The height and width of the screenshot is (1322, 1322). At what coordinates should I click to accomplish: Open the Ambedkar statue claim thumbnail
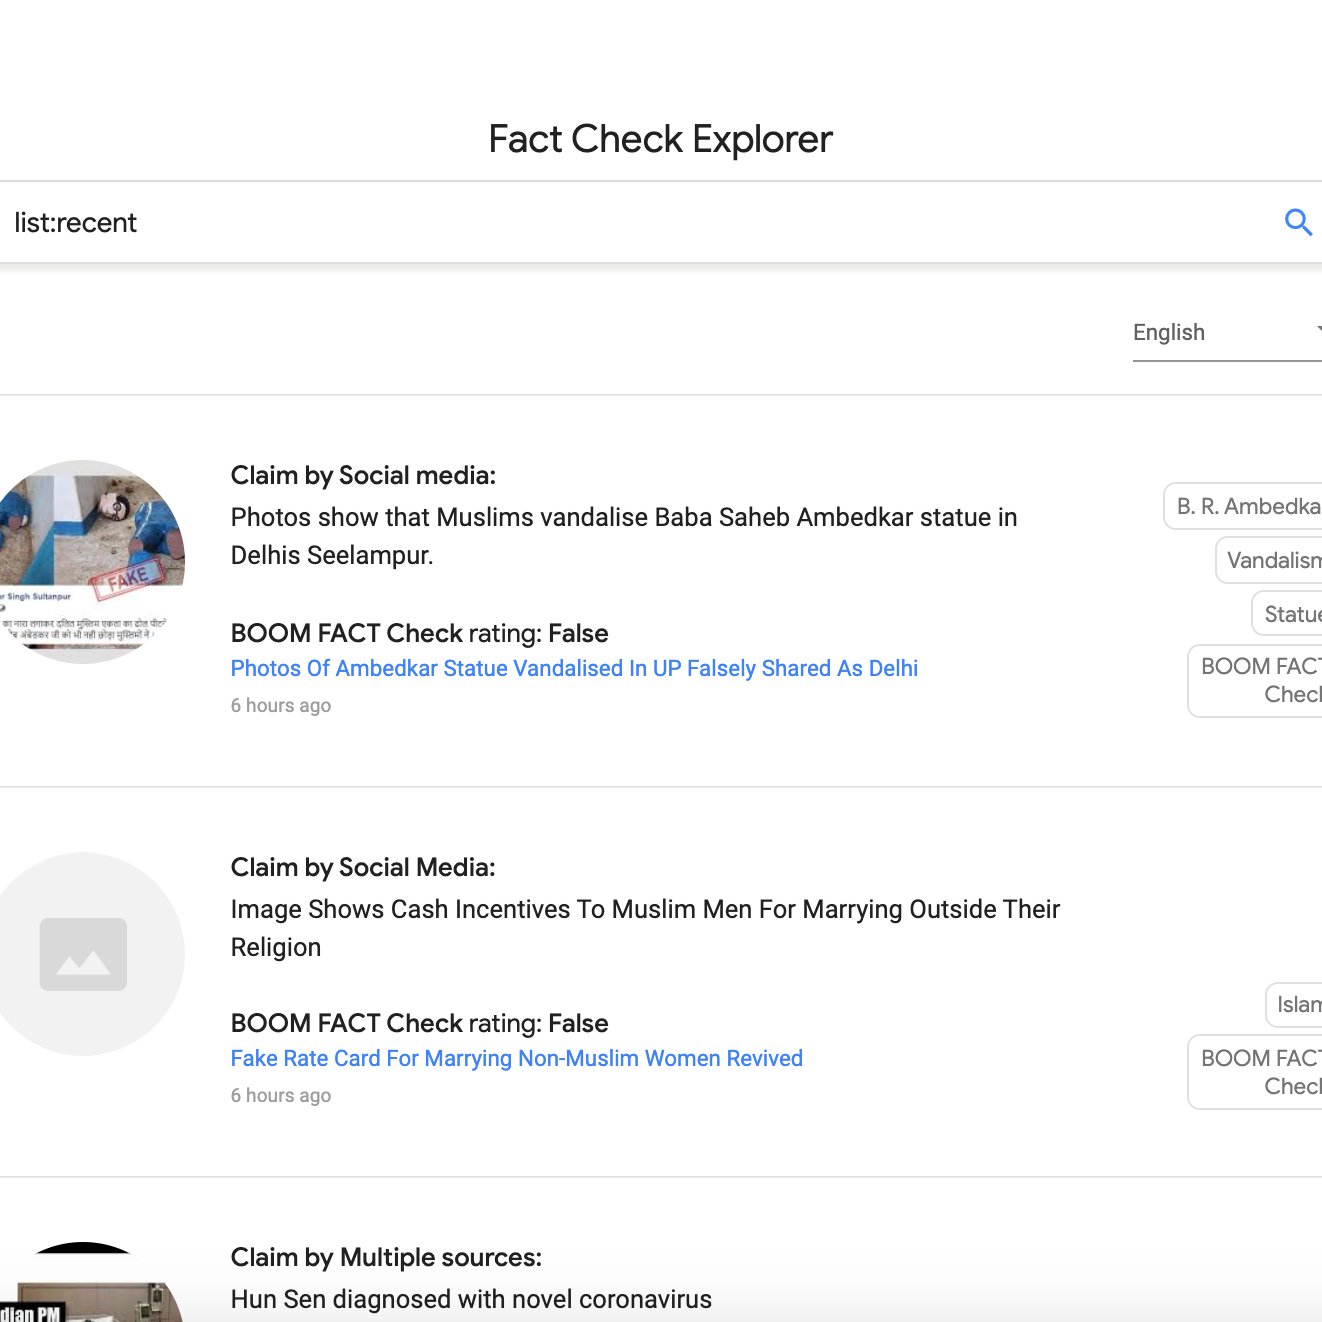84,561
